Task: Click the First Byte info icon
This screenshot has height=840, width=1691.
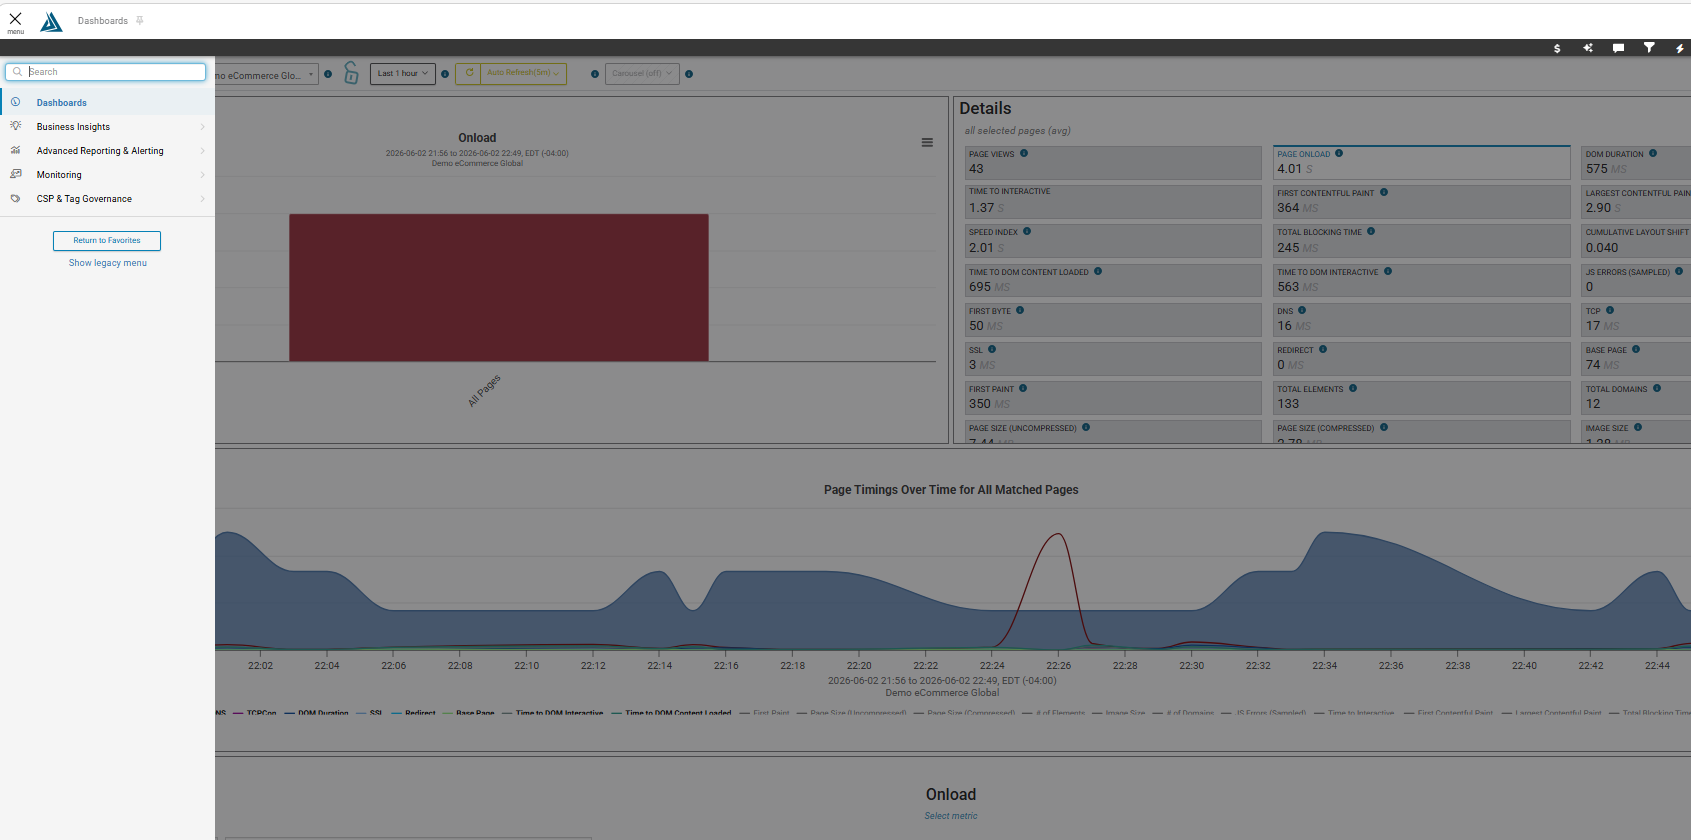Action: [1020, 310]
